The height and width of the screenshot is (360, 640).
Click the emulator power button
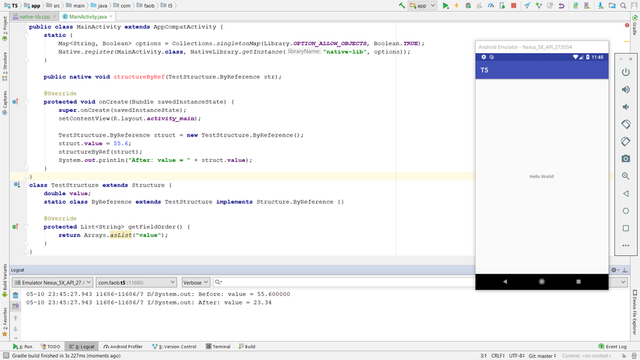coord(626,72)
